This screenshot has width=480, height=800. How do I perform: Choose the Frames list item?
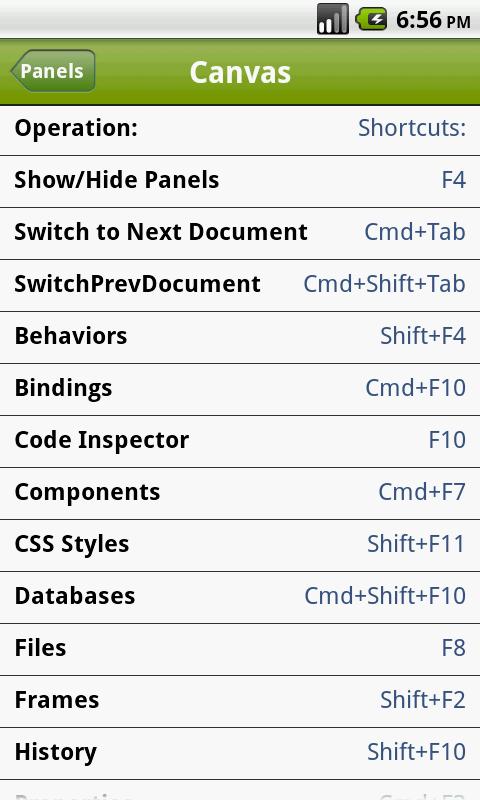pyautogui.click(x=240, y=702)
